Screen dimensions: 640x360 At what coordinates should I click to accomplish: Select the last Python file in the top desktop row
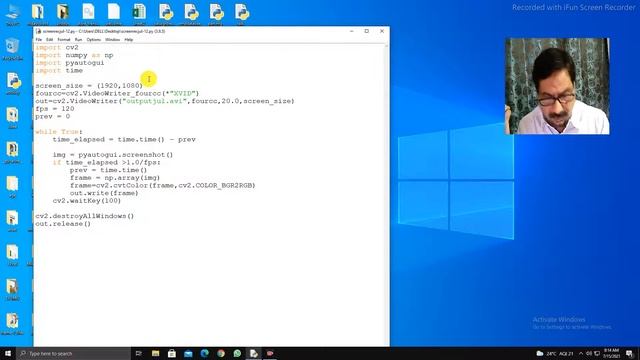pos(241,15)
